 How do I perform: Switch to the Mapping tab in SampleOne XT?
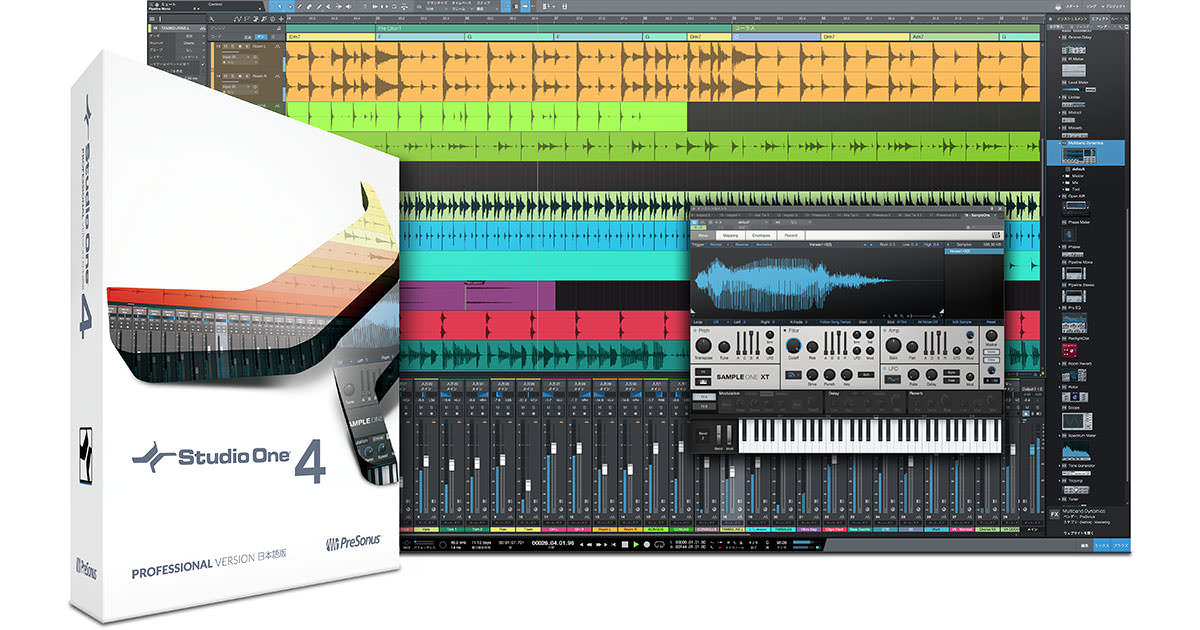(x=733, y=235)
